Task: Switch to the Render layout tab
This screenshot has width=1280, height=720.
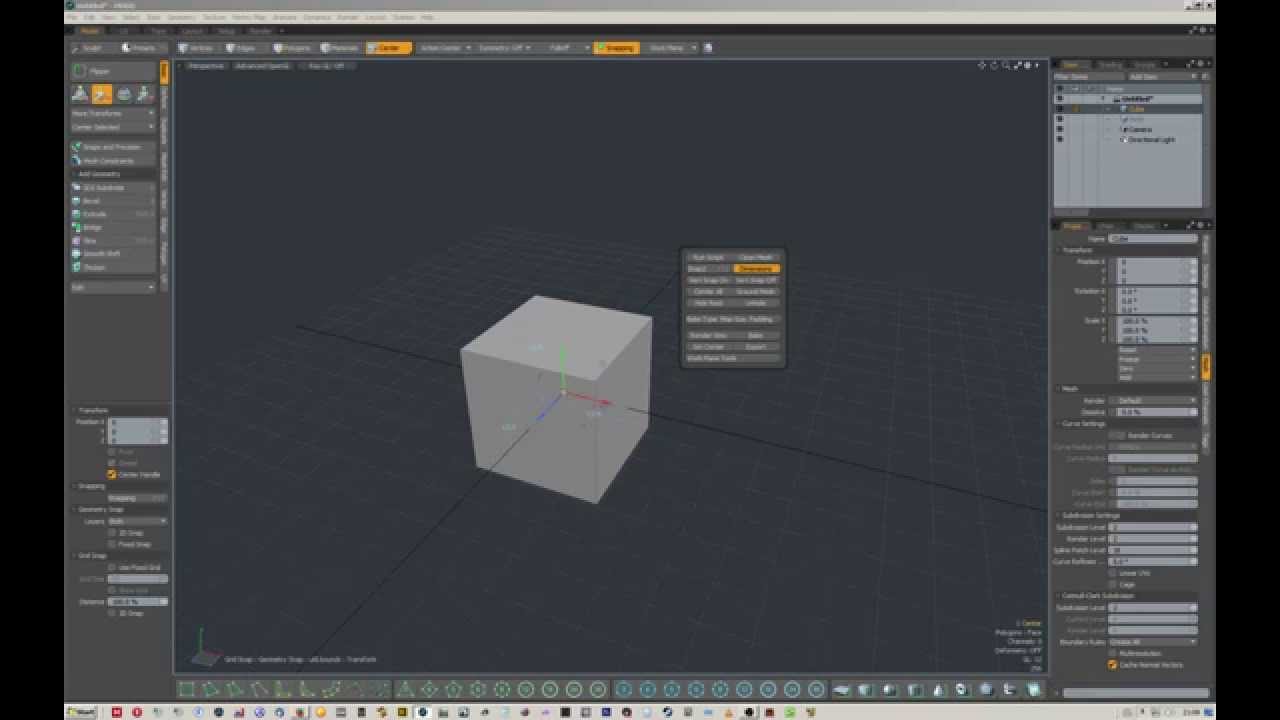Action: [x=261, y=31]
